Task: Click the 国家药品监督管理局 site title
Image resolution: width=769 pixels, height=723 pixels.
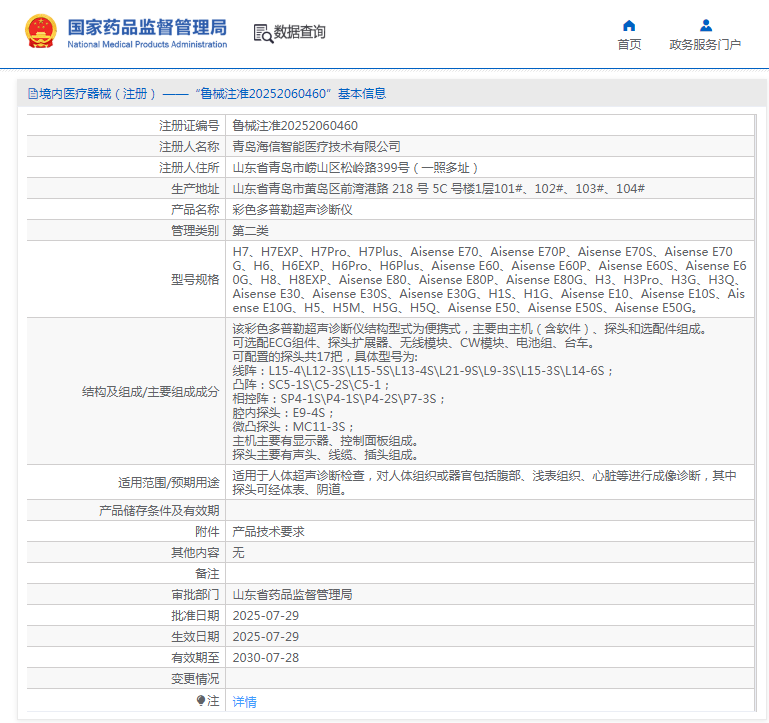Action: click(x=147, y=26)
